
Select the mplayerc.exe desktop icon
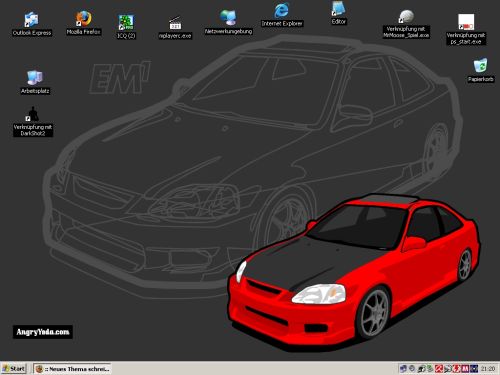(x=175, y=28)
